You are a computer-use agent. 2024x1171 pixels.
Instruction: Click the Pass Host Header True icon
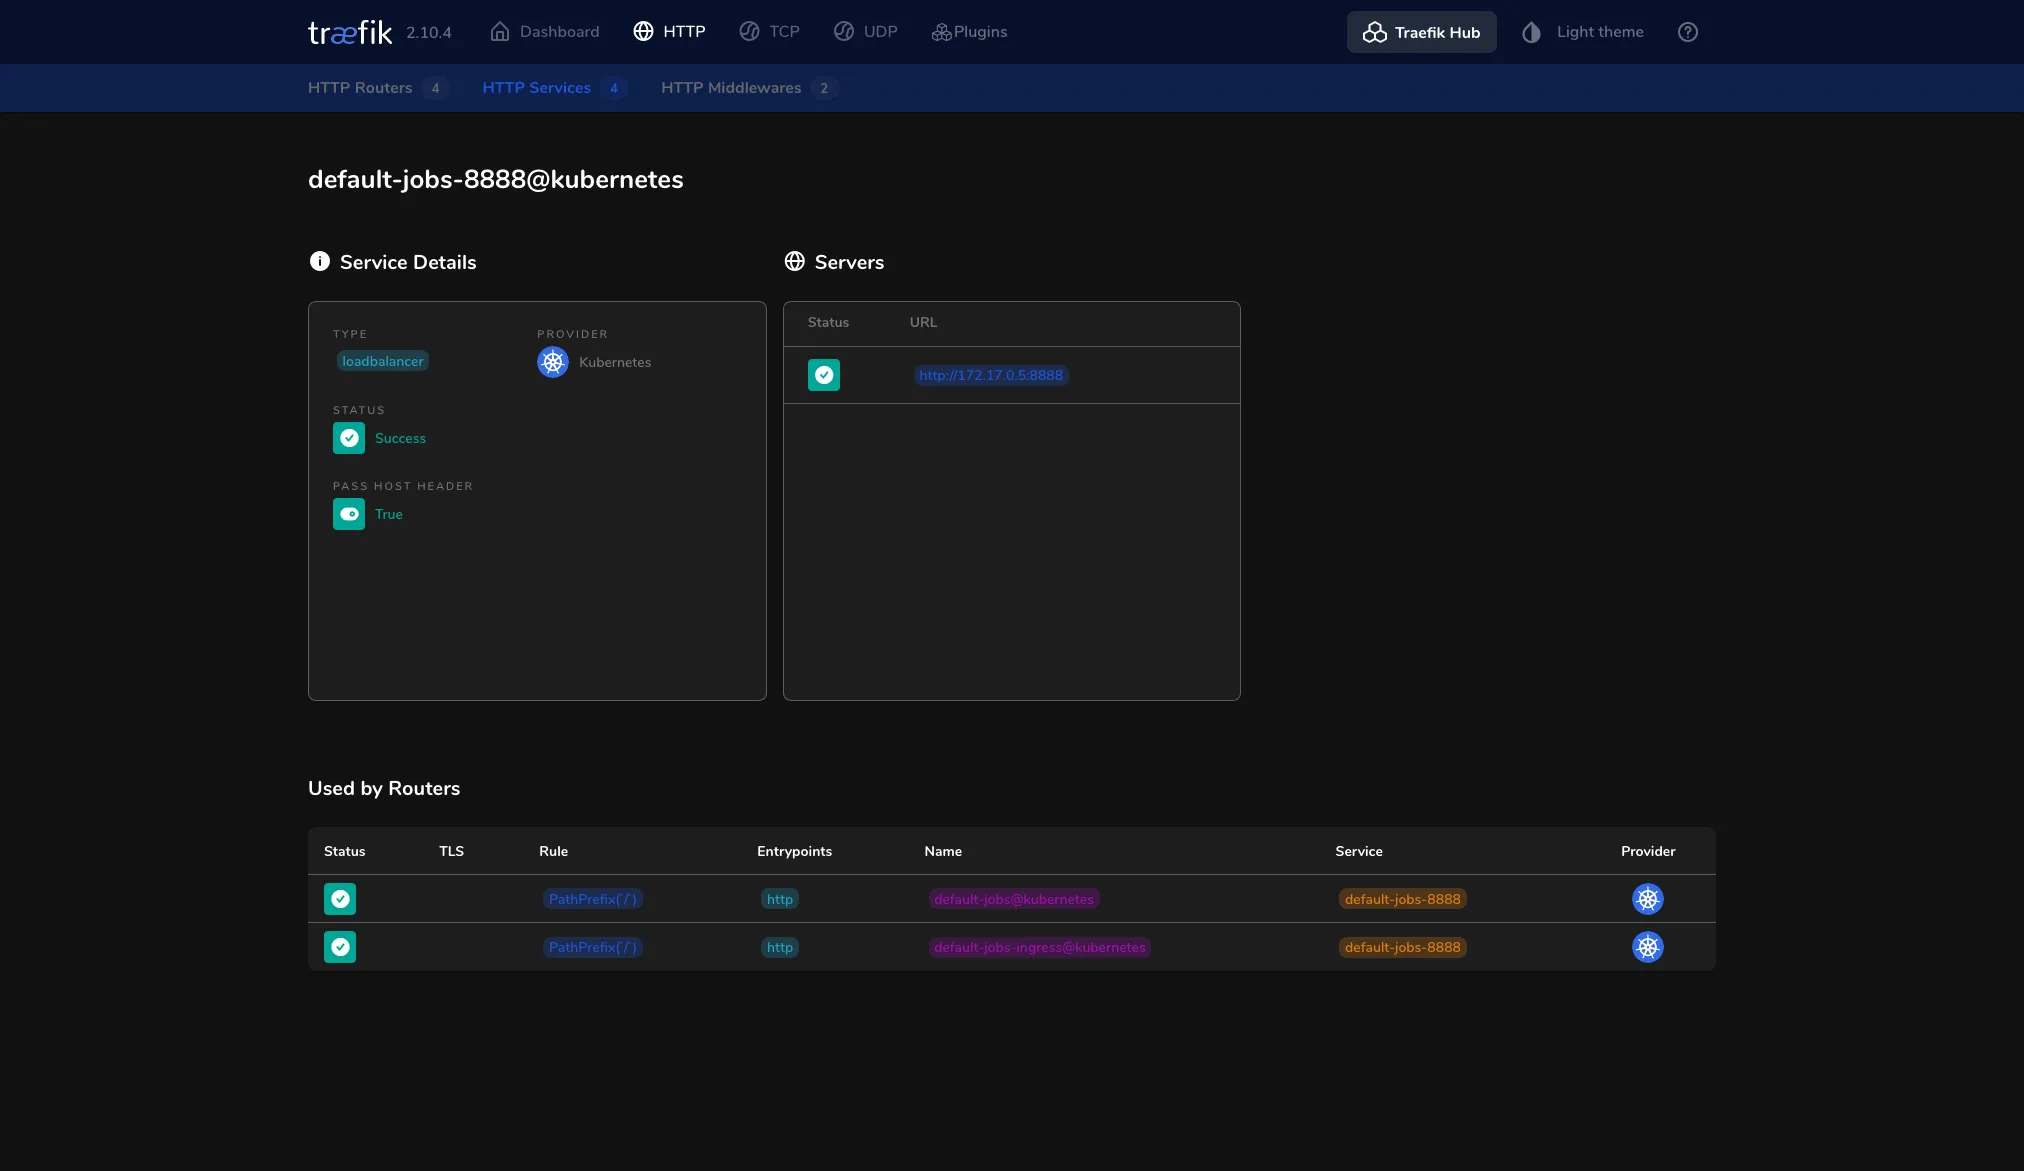(x=349, y=514)
